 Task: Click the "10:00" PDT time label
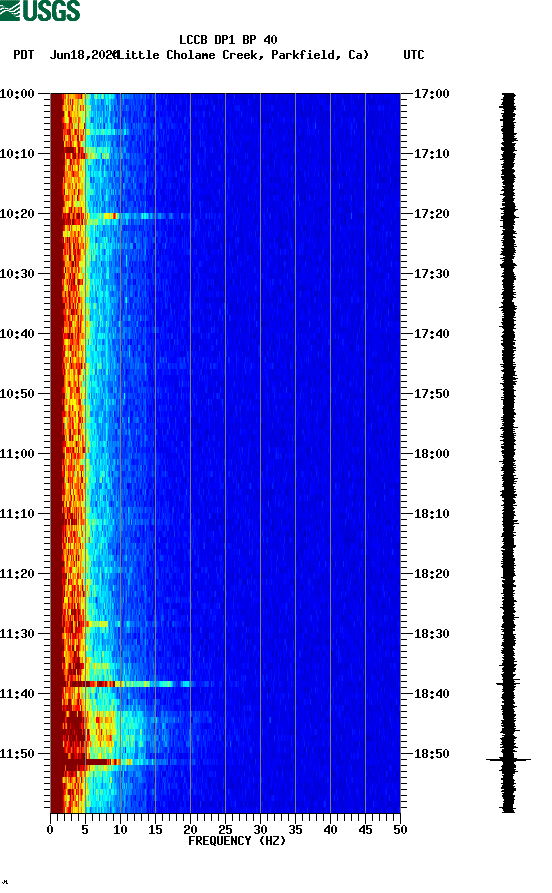(17, 93)
